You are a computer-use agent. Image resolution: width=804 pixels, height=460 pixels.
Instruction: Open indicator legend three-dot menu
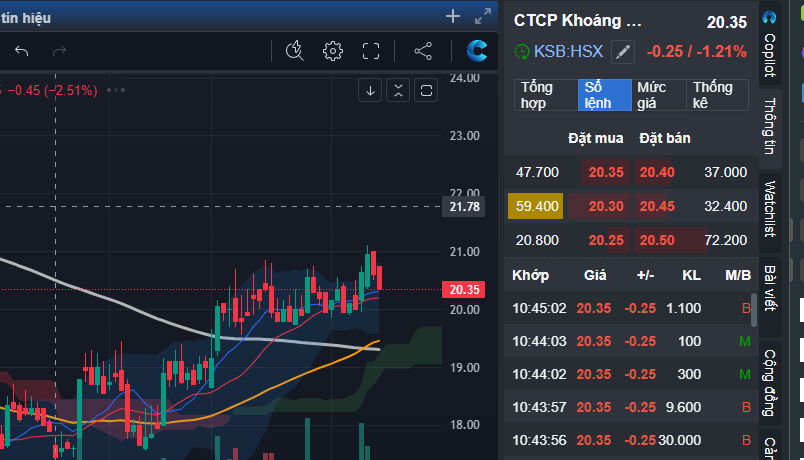pos(116,90)
